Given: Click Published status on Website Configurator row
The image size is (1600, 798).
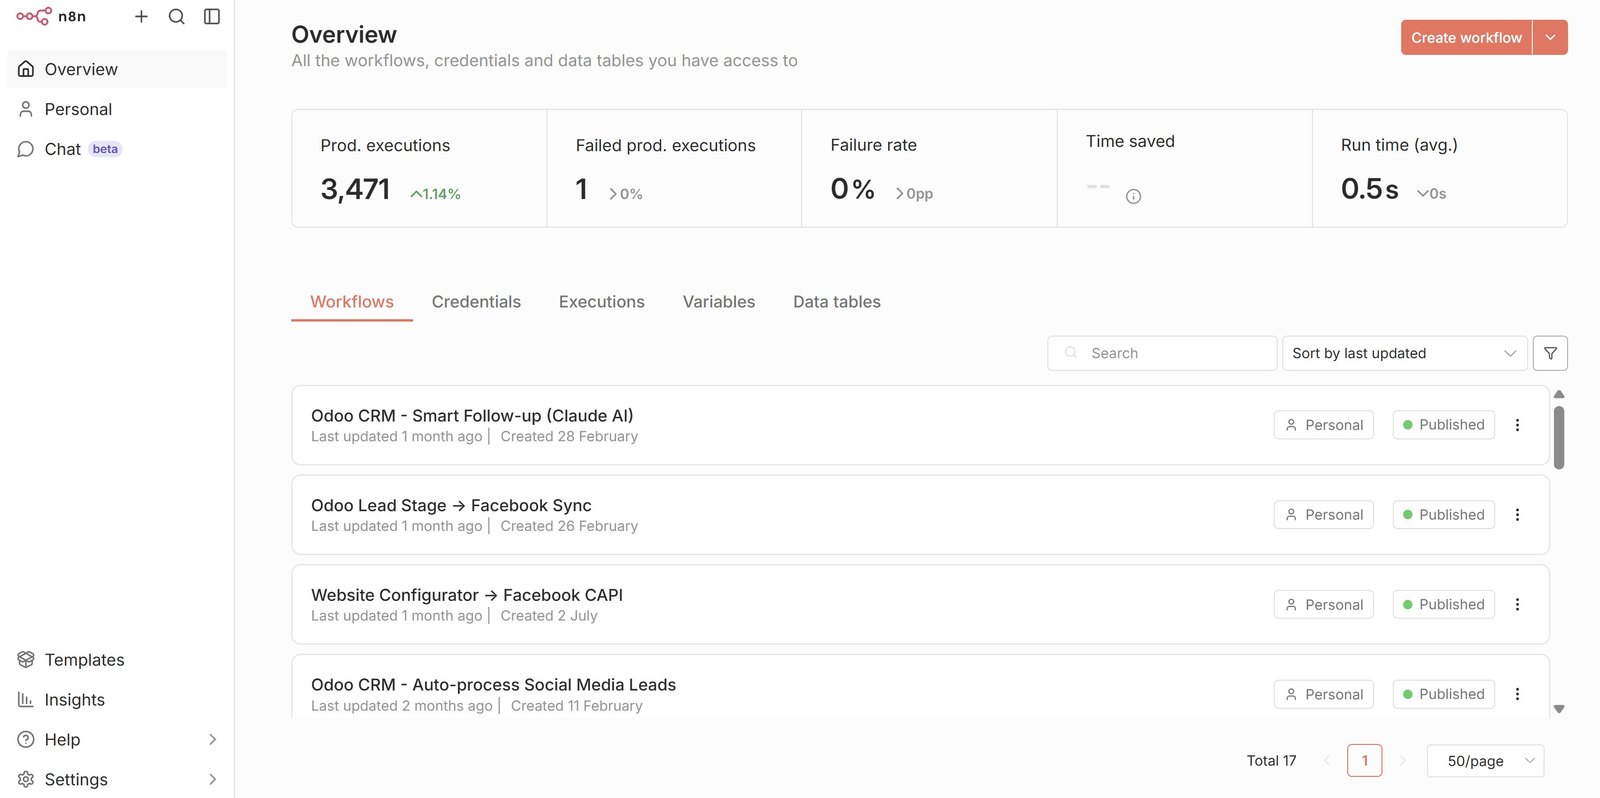Looking at the screenshot, I should 1443,604.
